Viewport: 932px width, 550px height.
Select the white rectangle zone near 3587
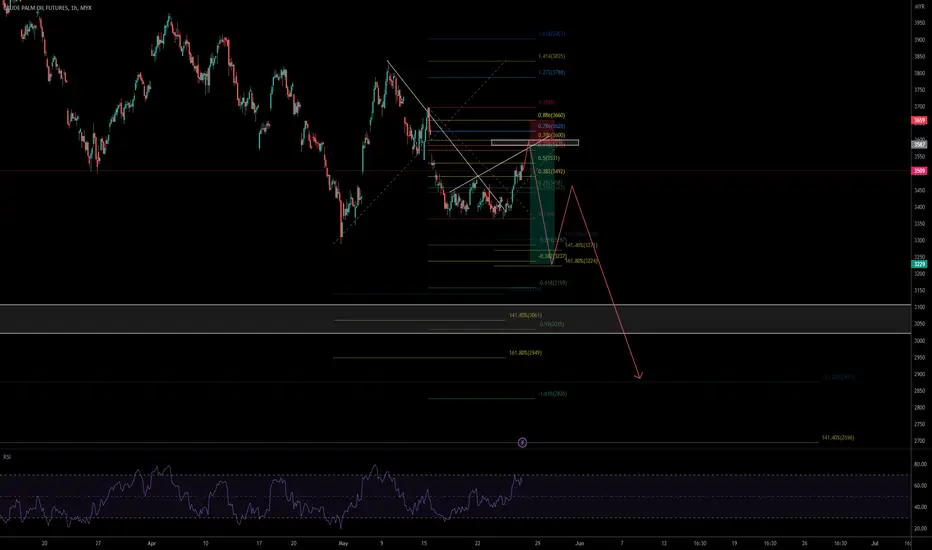(535, 143)
